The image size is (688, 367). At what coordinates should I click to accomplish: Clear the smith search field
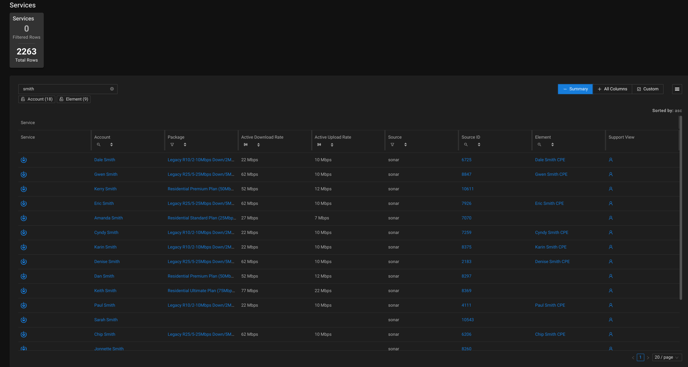pos(112,89)
